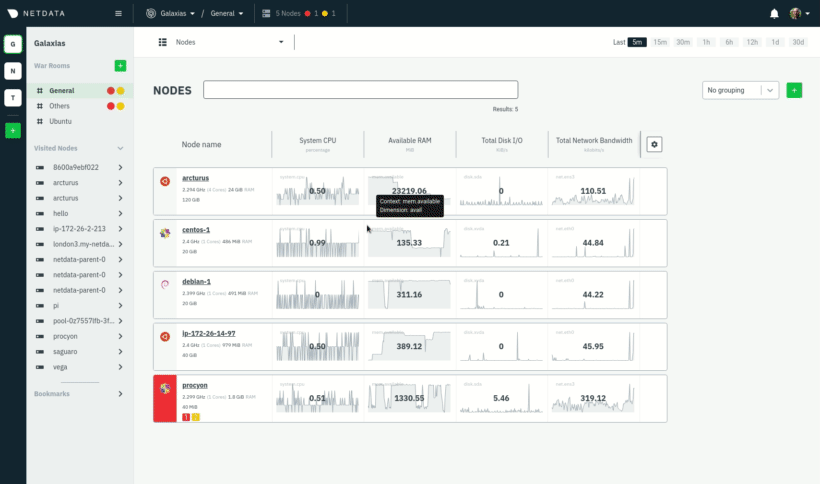This screenshot has height=484, width=820.
Task: Select the 12h time range
Action: (752, 42)
